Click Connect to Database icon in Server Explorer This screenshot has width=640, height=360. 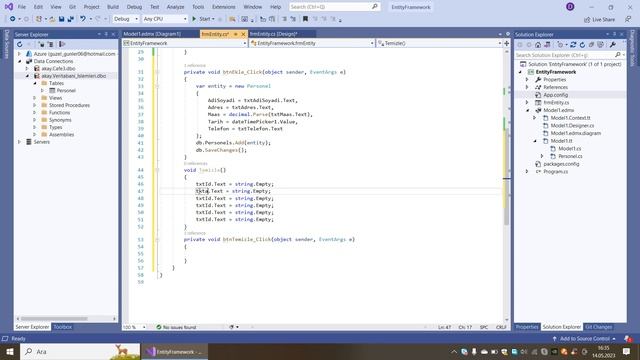pyautogui.click(x=41, y=44)
